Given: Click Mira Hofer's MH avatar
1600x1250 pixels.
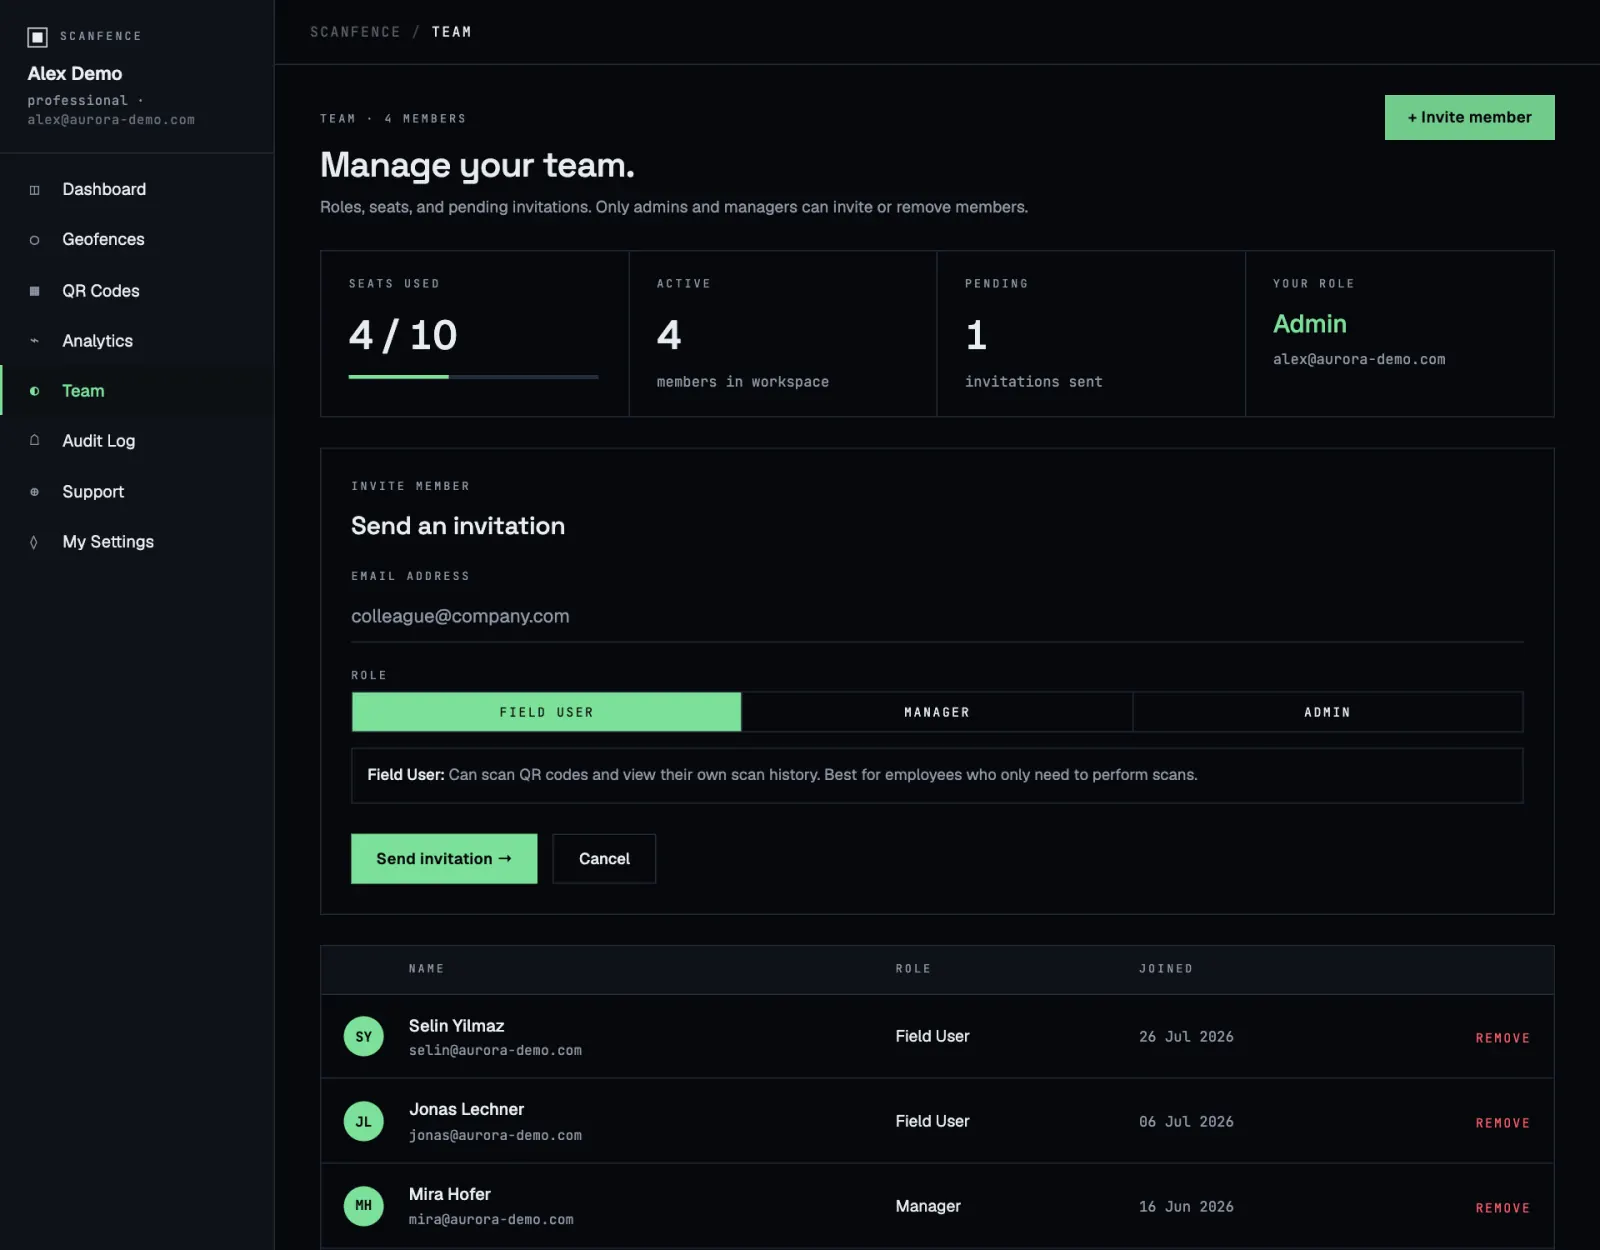Looking at the screenshot, I should [x=363, y=1206].
